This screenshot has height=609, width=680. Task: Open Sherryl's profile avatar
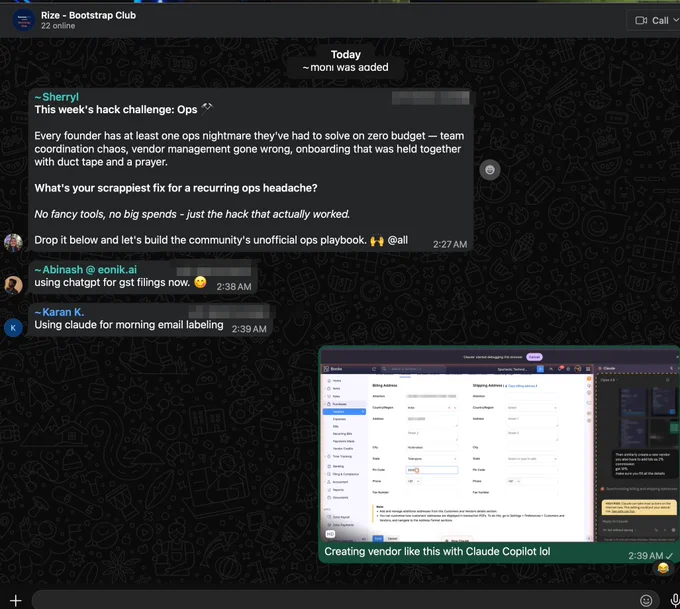[x=13, y=242]
